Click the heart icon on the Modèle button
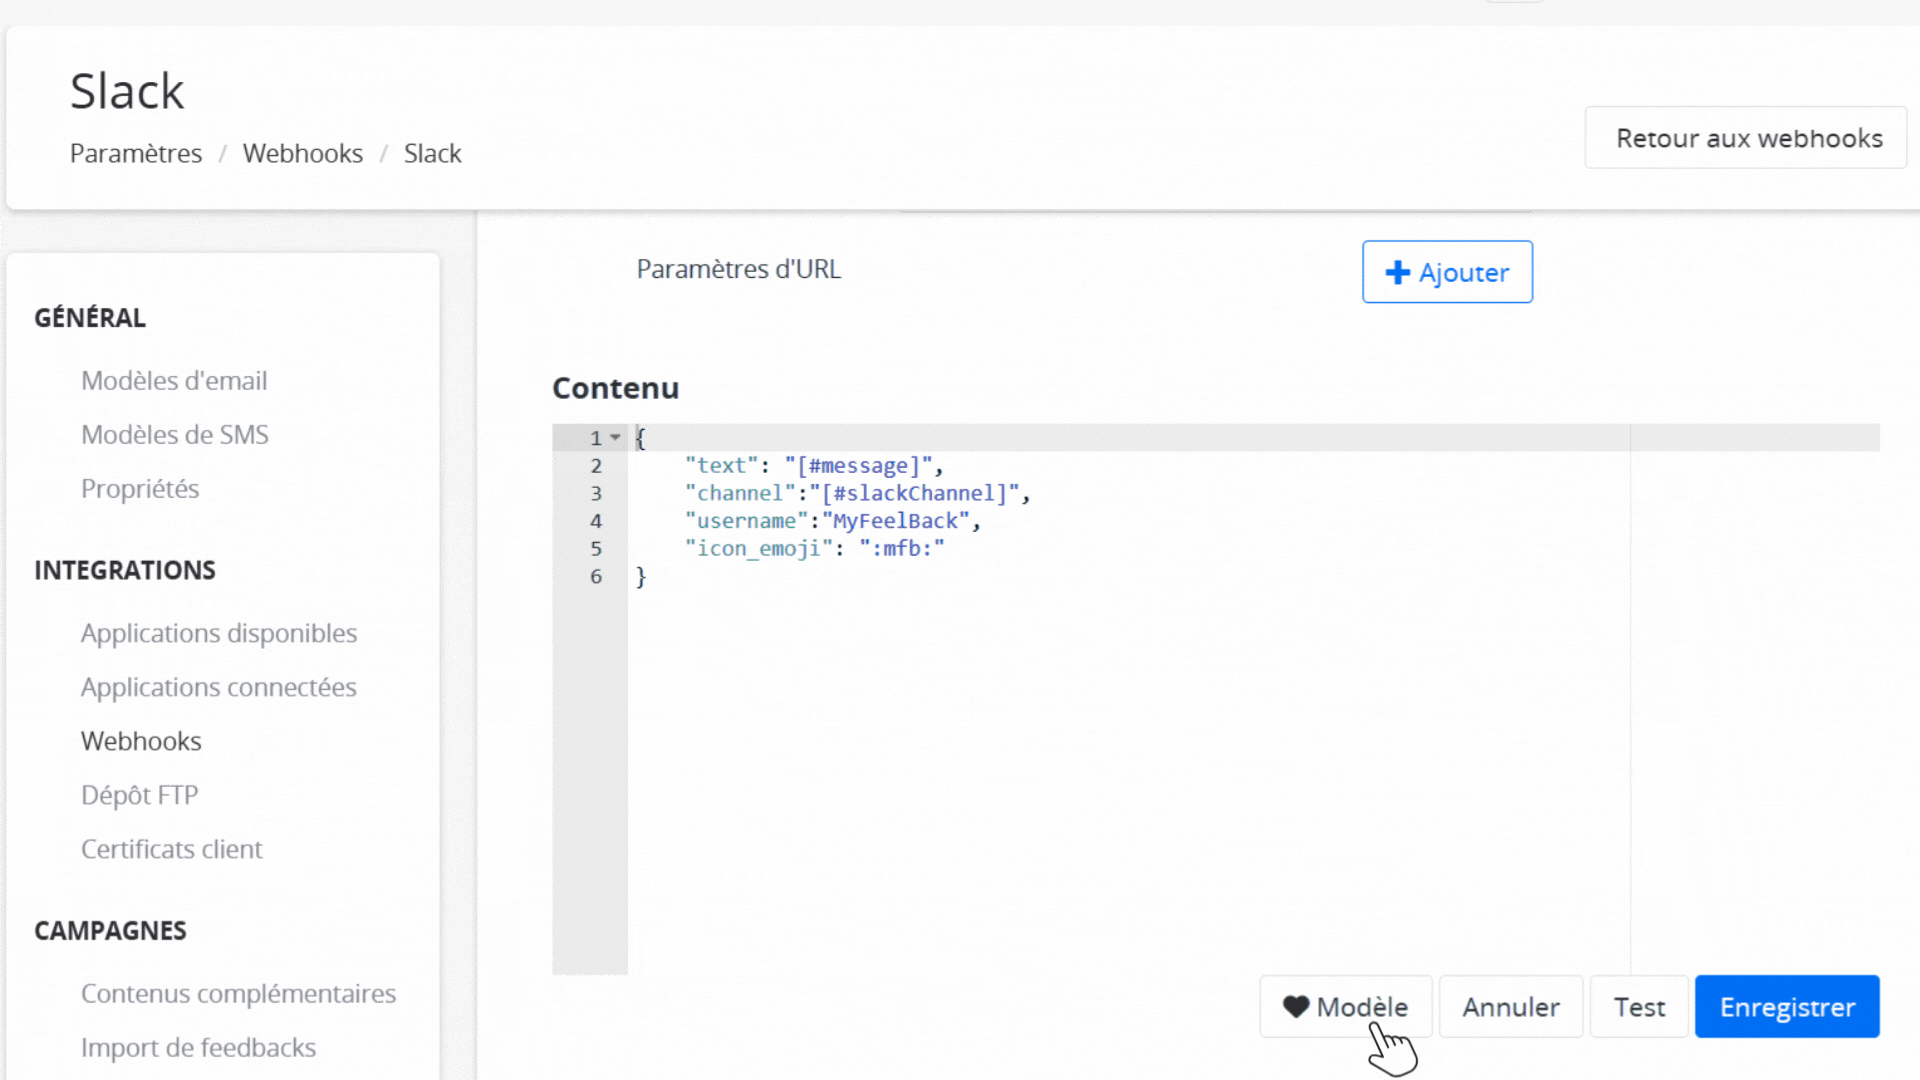 pos(1297,1006)
